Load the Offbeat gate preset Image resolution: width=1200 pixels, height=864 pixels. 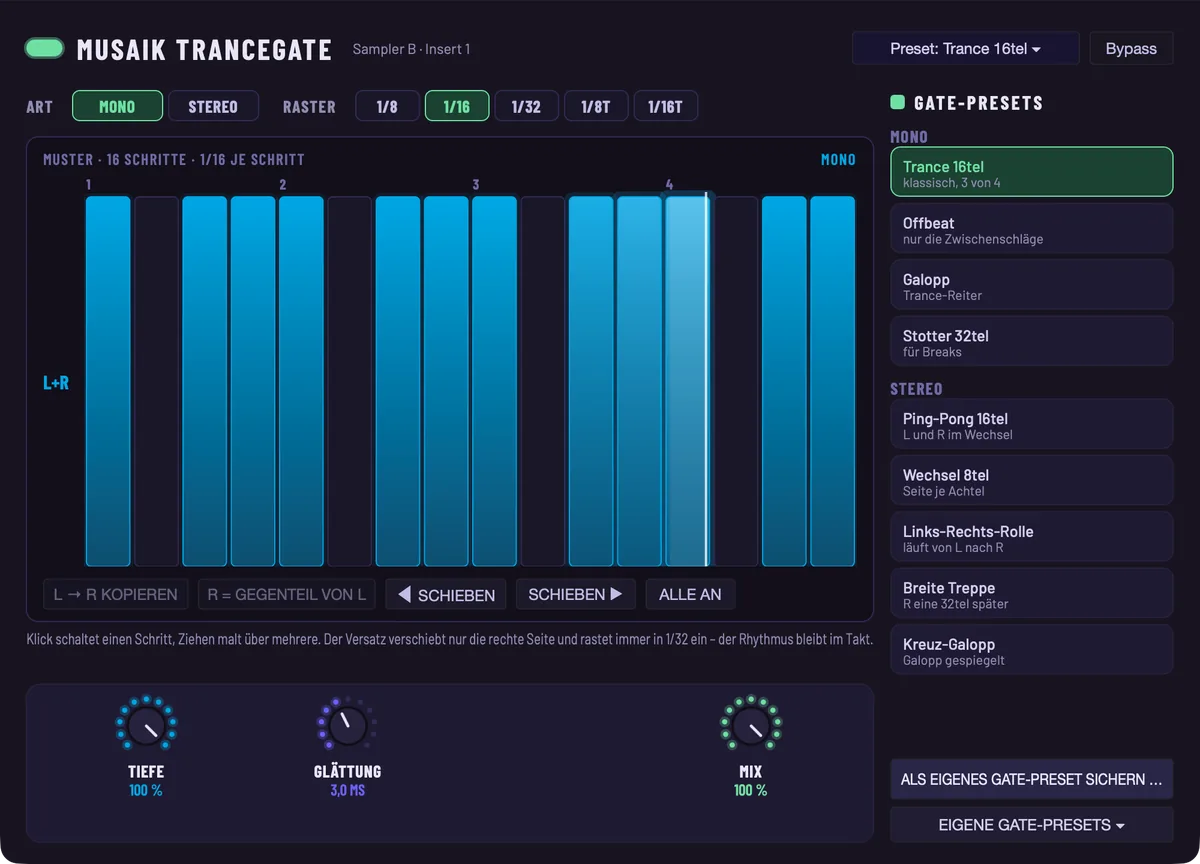(1031, 229)
